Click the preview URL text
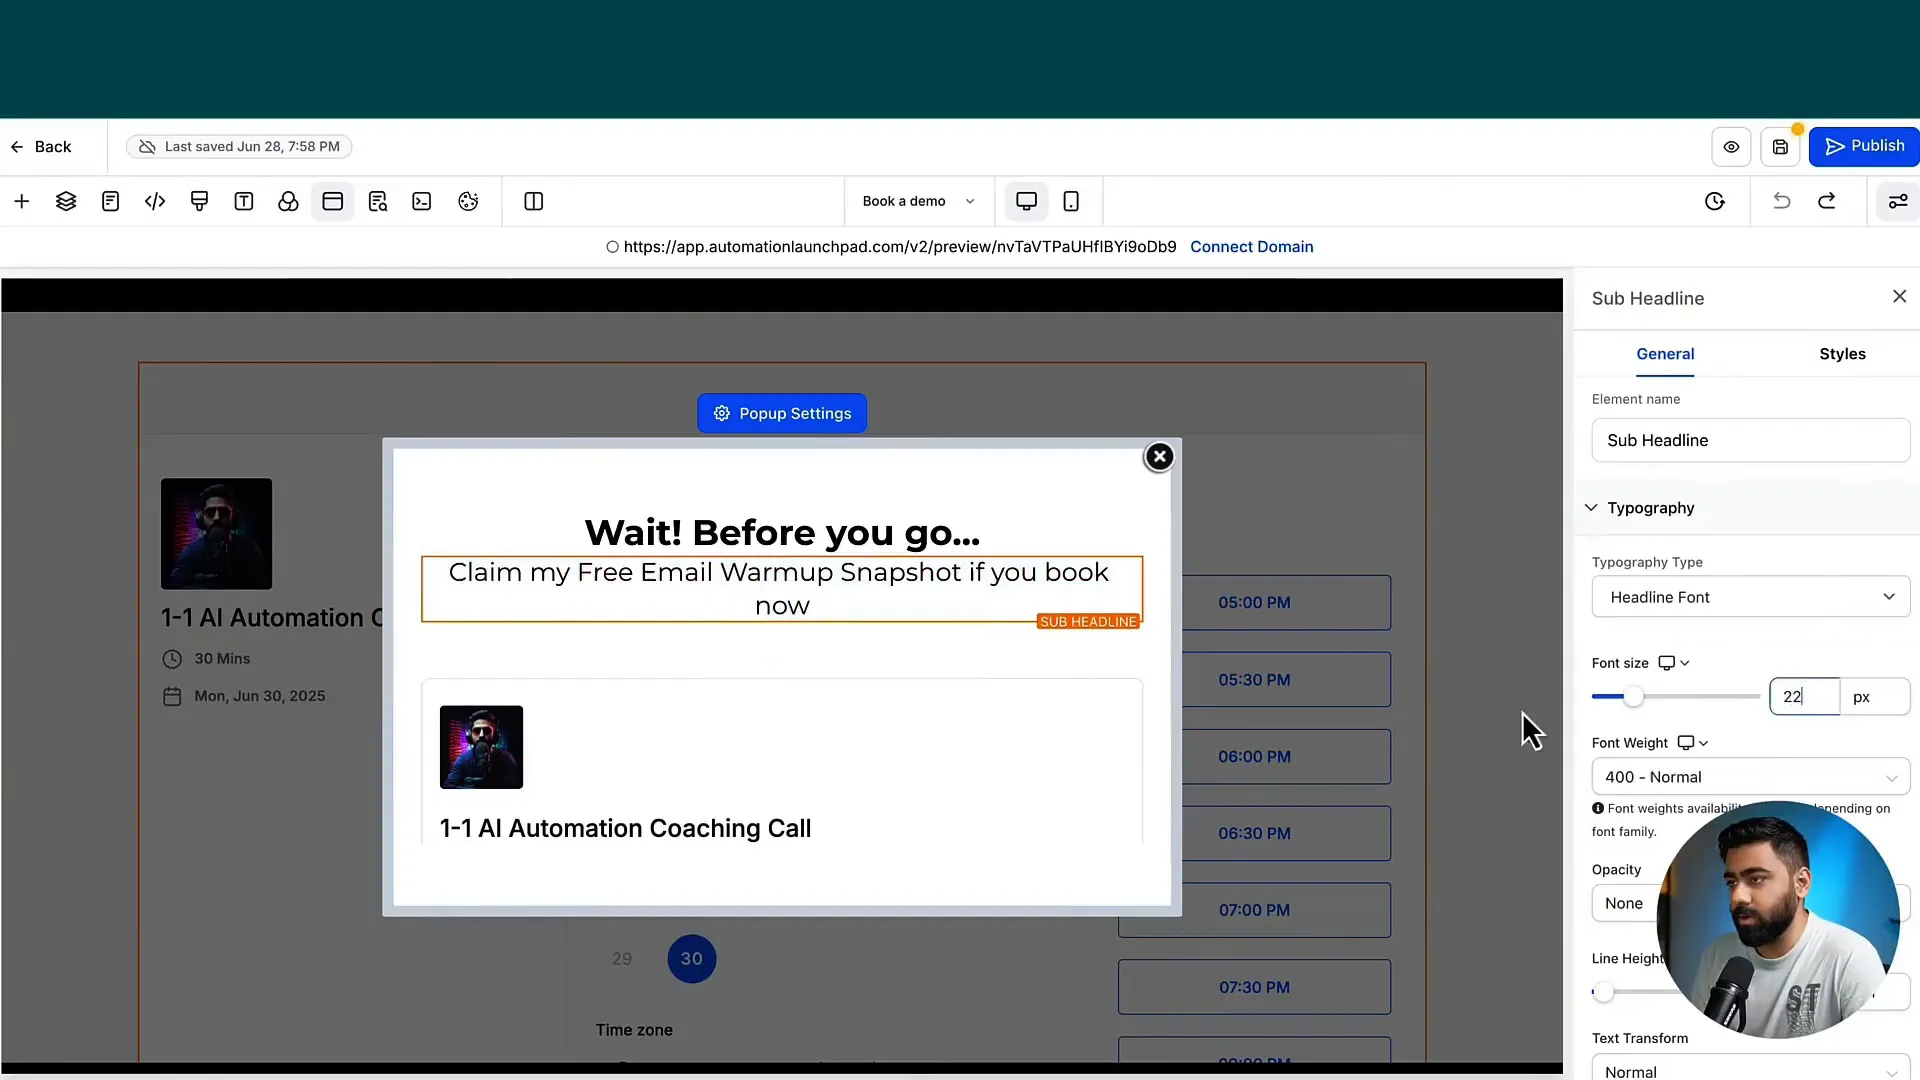 (899, 247)
